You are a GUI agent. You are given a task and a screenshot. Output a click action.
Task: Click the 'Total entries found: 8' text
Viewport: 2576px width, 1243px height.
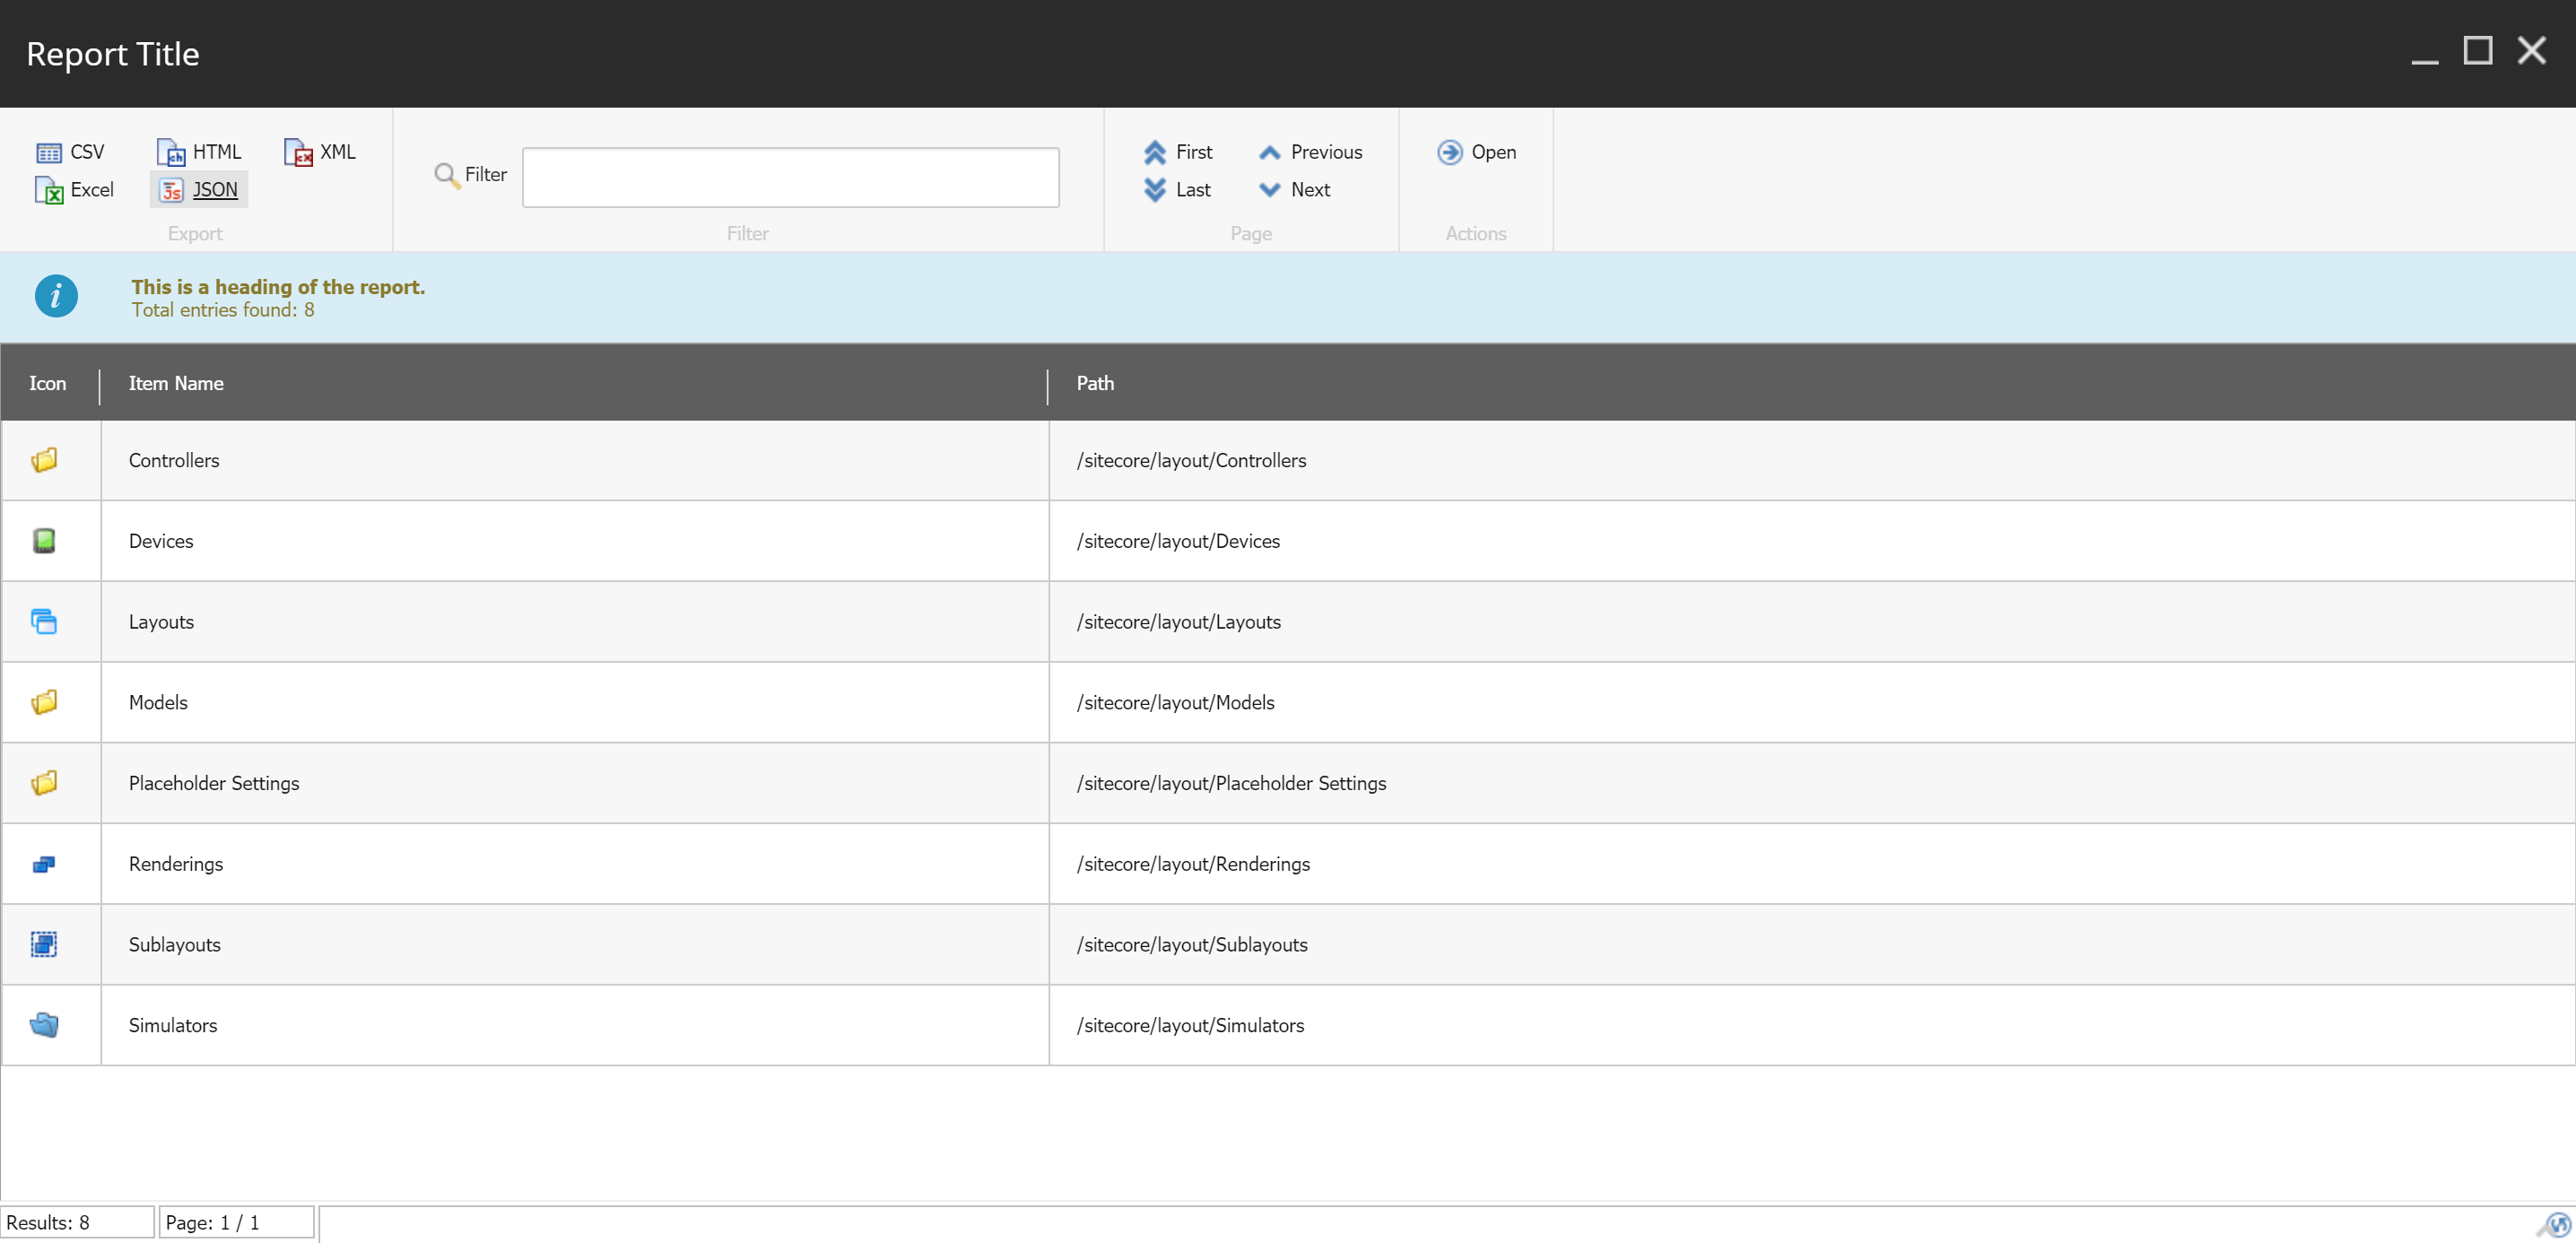pos(223,310)
